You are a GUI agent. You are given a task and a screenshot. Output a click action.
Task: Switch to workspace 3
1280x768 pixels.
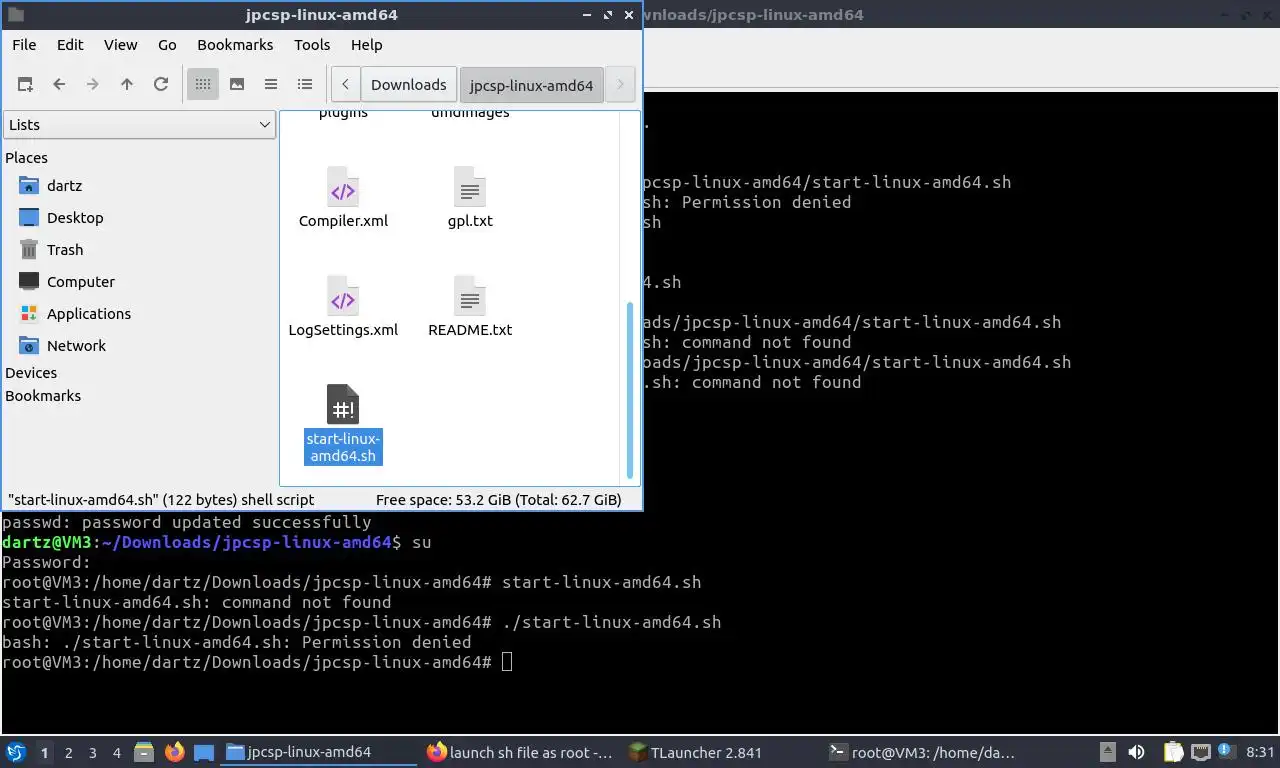(93, 752)
